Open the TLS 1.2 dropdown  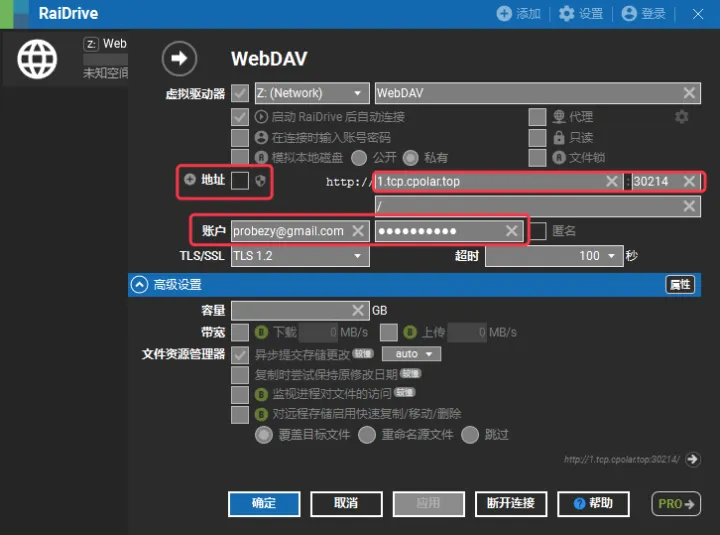click(300, 256)
